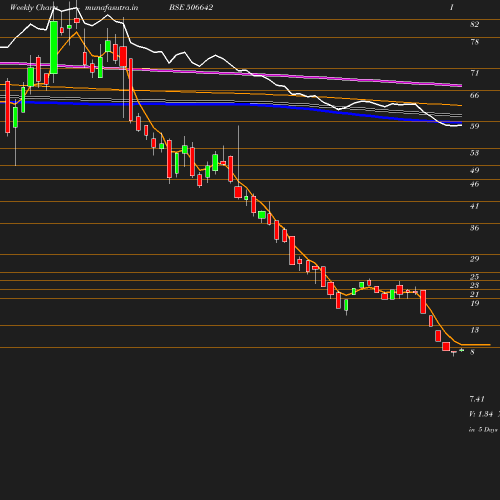This screenshot has width=500, height=500.
Task: Click the price axis label 82
Action: pyautogui.click(x=474, y=24)
